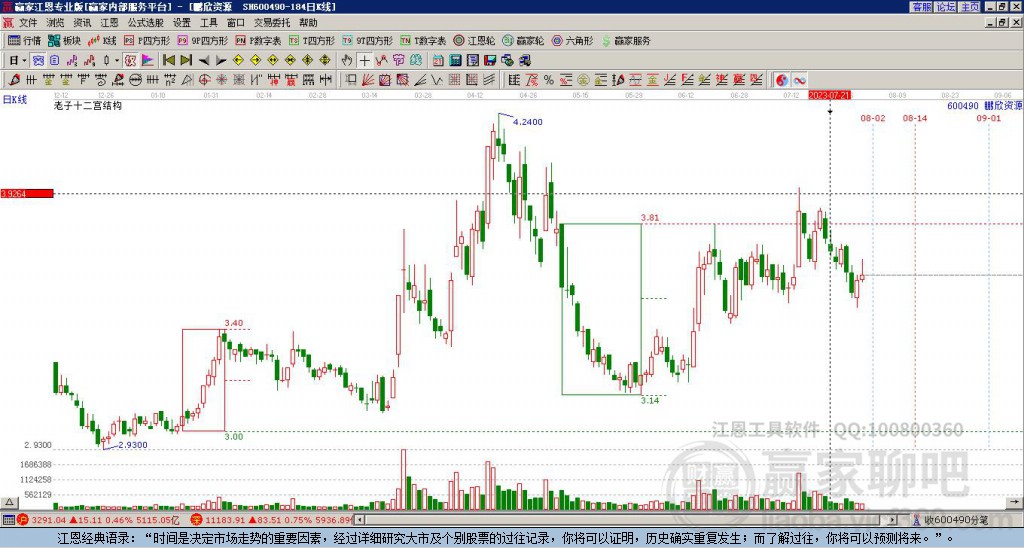Activate the crosshair cursor tool
The height and width of the screenshot is (548, 1024).
tap(364, 60)
